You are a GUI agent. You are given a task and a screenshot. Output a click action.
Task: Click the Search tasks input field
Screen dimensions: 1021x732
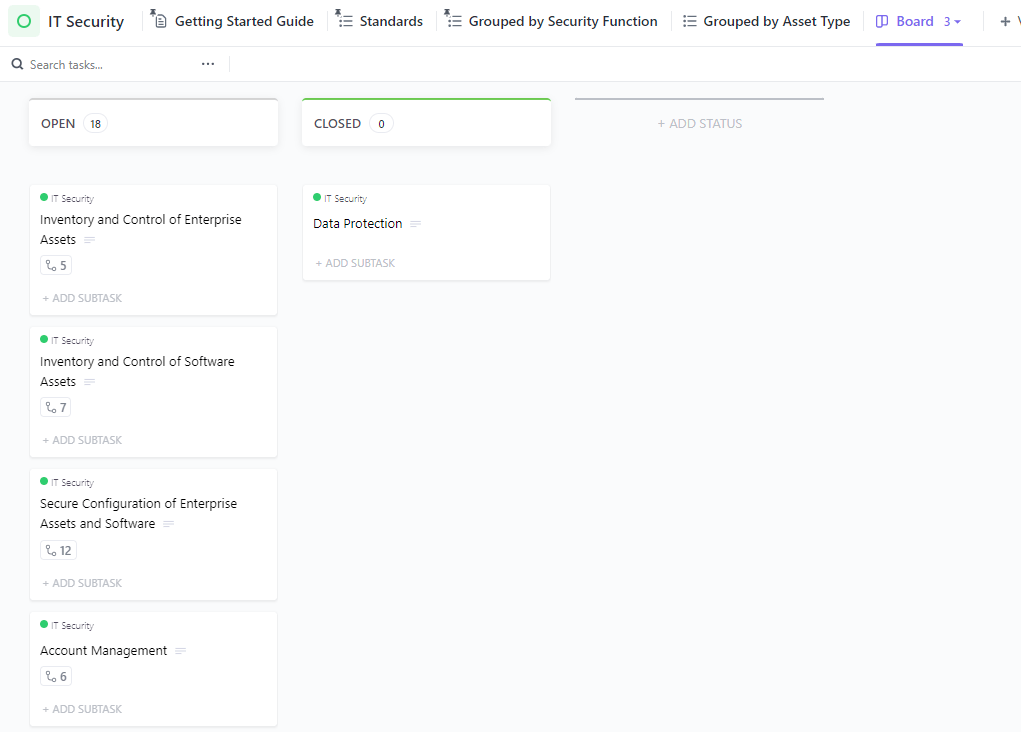coord(110,64)
